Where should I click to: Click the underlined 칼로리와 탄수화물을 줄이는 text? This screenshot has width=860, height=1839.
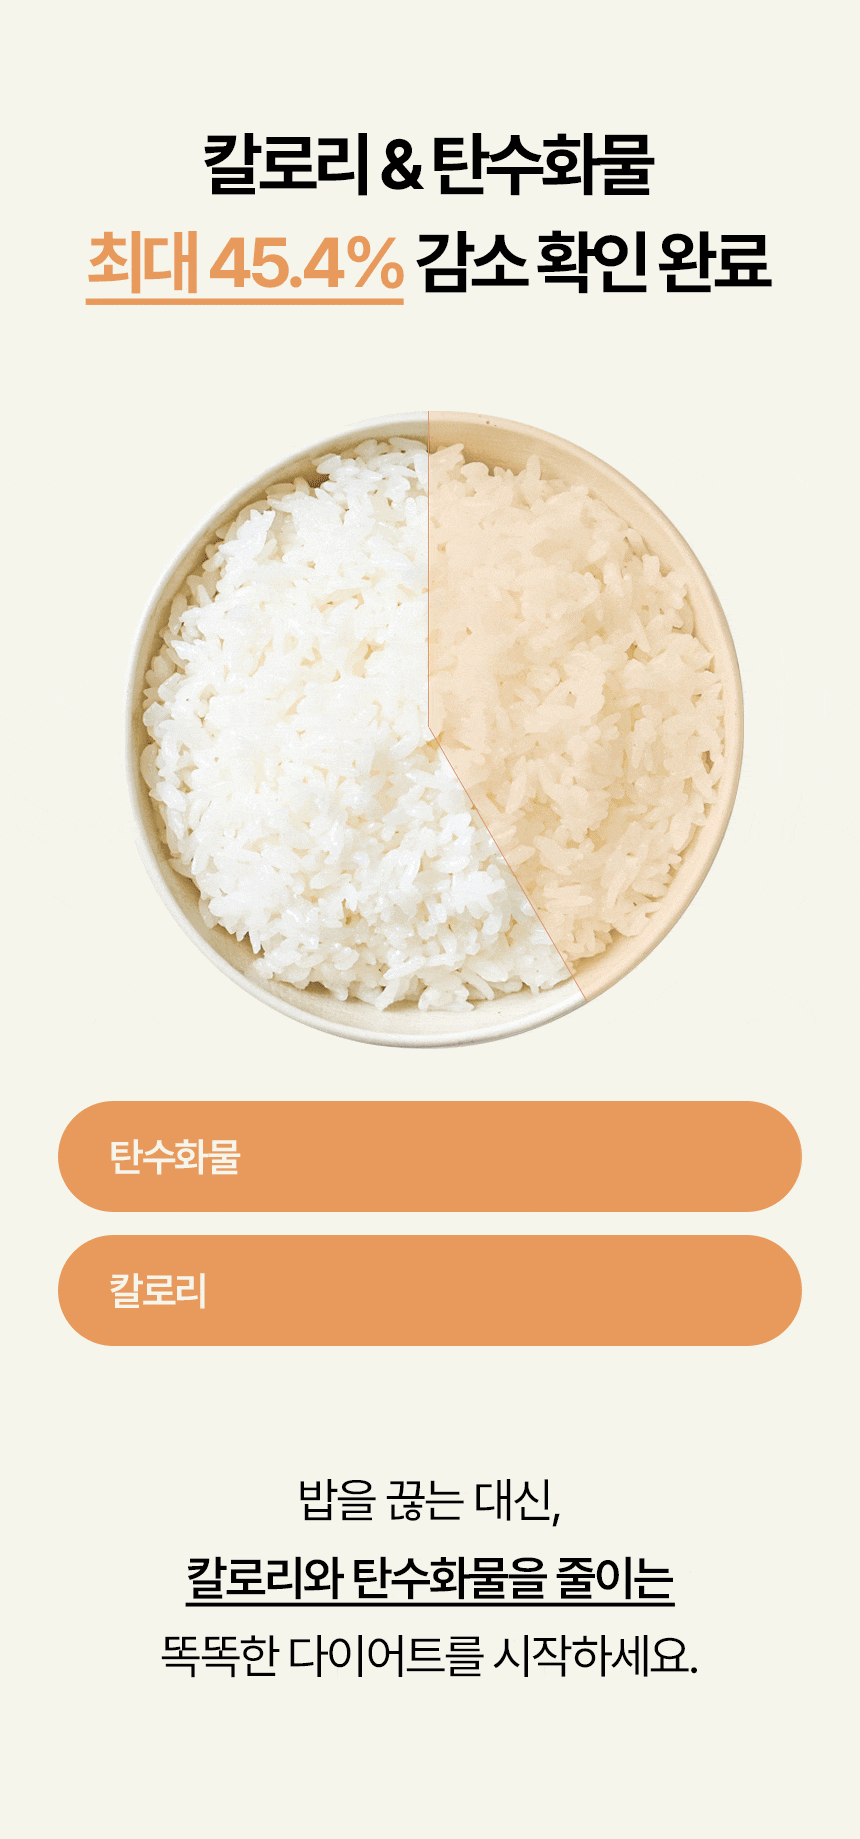point(430,1577)
